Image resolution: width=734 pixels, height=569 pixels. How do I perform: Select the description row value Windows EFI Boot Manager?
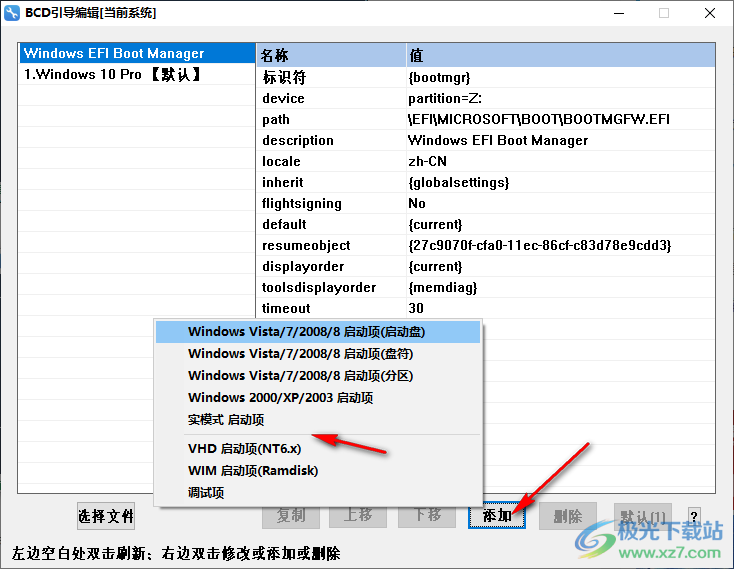coord(498,141)
